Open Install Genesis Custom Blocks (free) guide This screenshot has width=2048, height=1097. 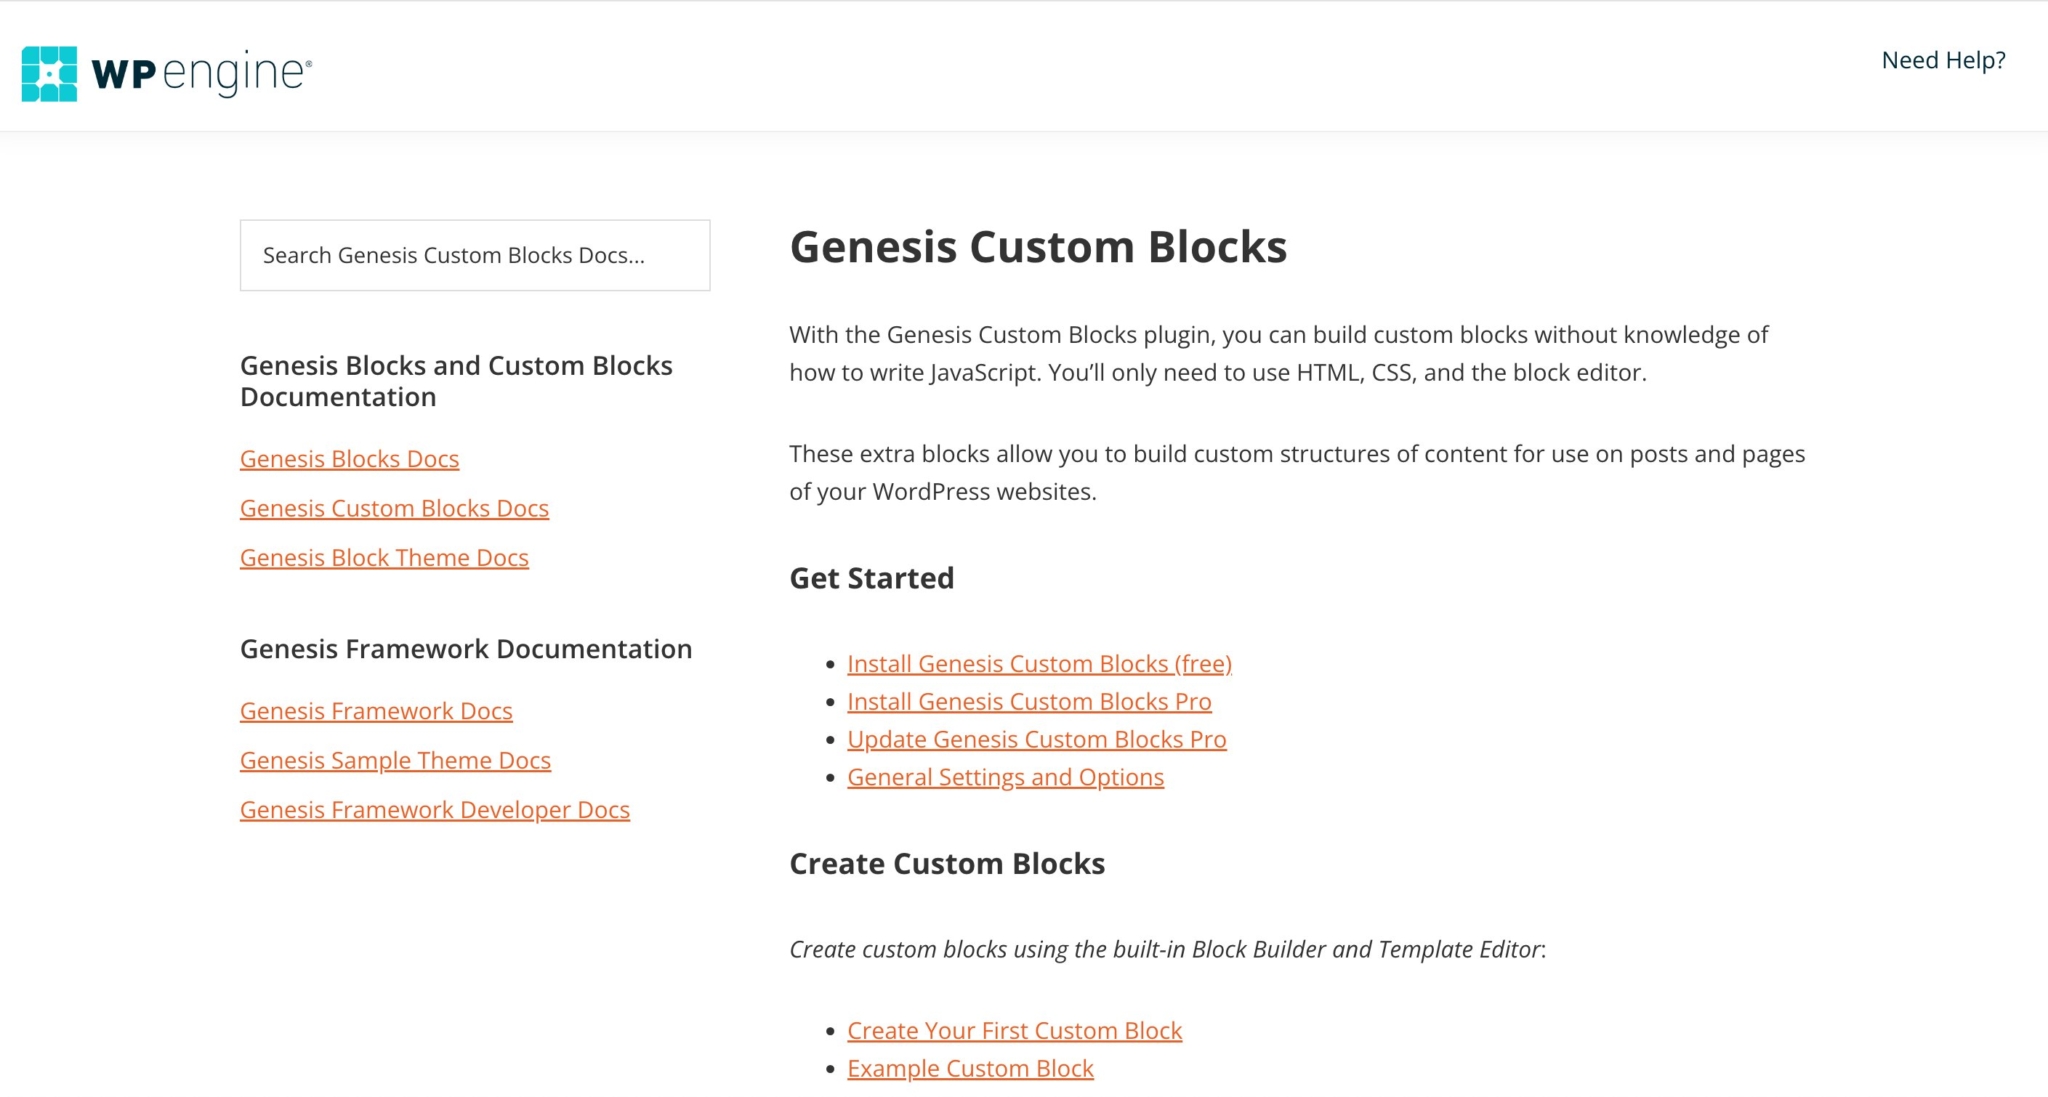click(x=1039, y=663)
